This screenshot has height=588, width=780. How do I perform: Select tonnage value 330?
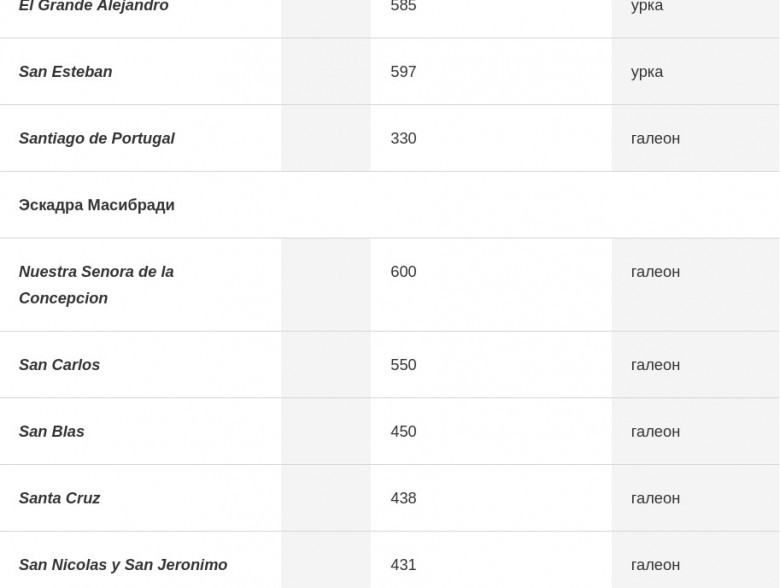tap(403, 138)
